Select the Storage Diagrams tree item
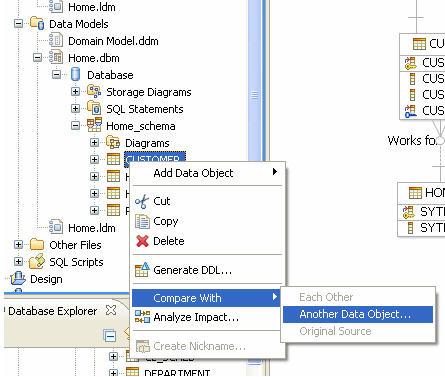This screenshot has height=377, width=445. 149,92
